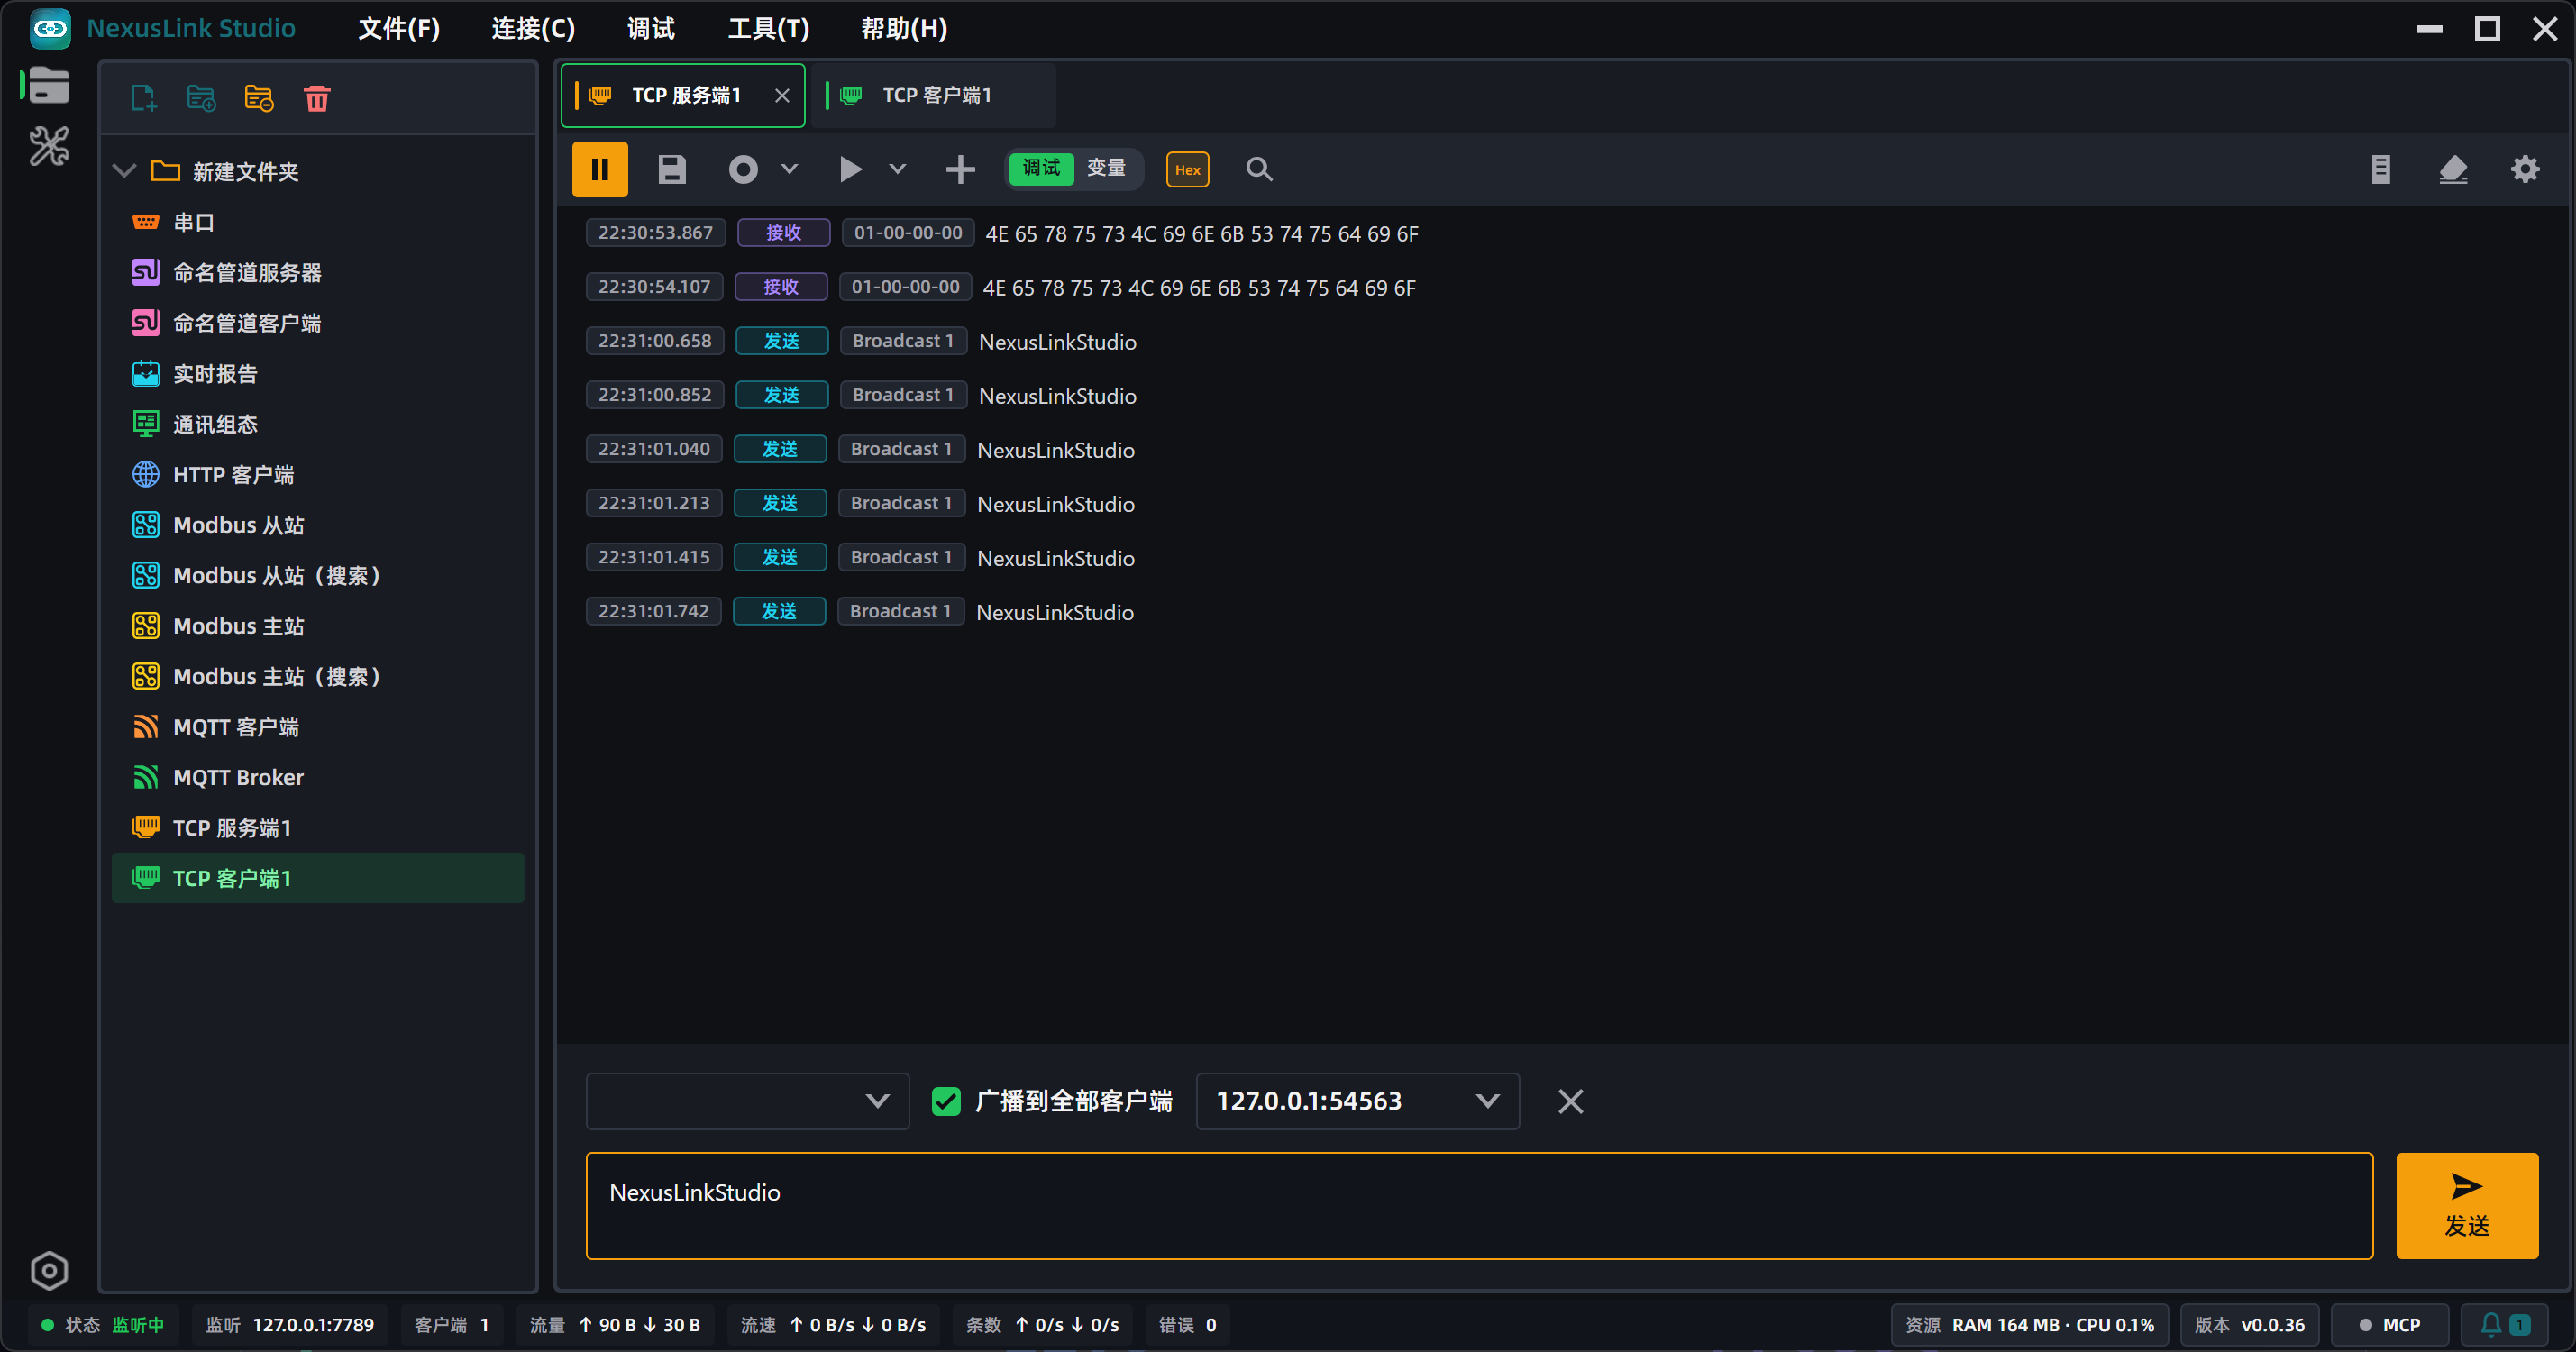Viewport: 2576px width, 1352px height.
Task: Open connection settings gear icon
Action: pyautogui.click(x=2525, y=169)
